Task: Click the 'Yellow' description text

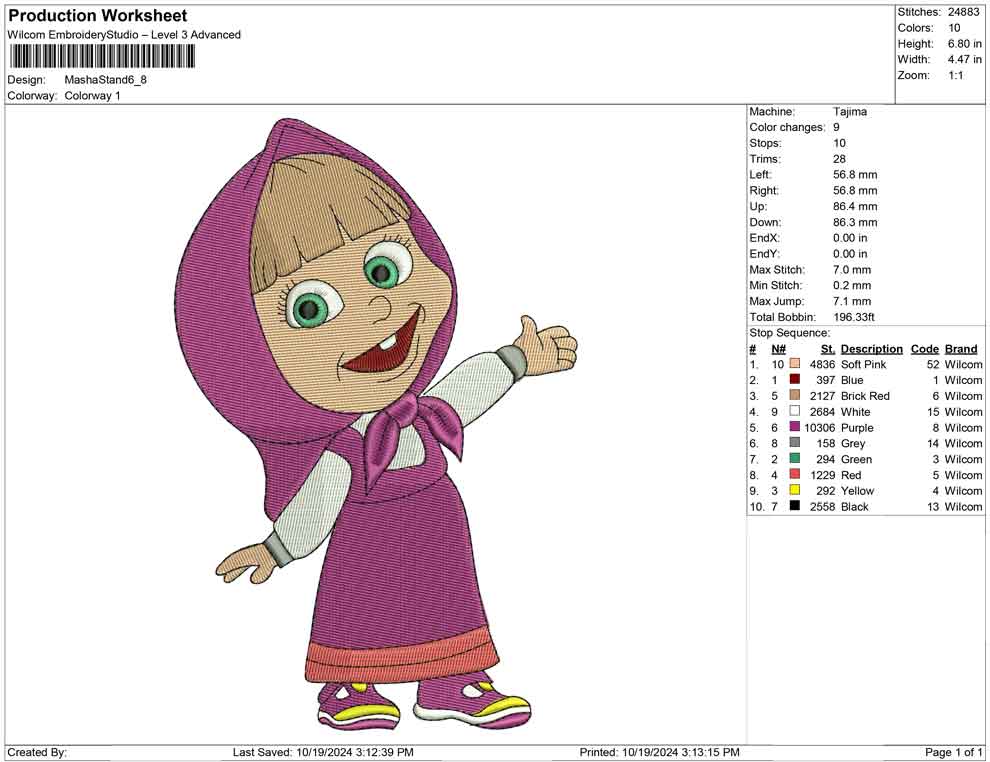Action: click(x=857, y=491)
